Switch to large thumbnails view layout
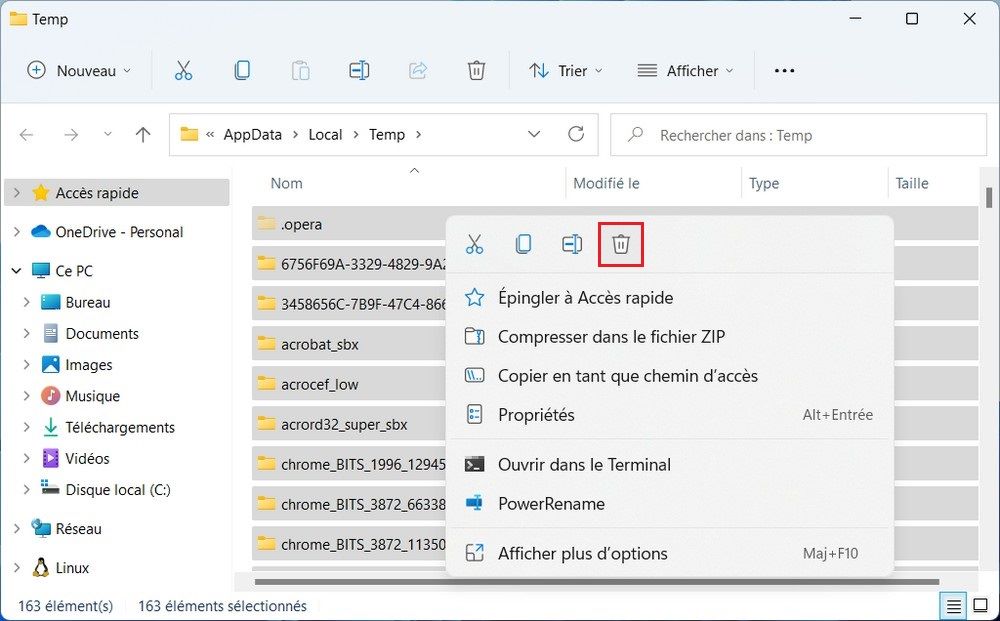The image size is (1000, 621). click(982, 606)
